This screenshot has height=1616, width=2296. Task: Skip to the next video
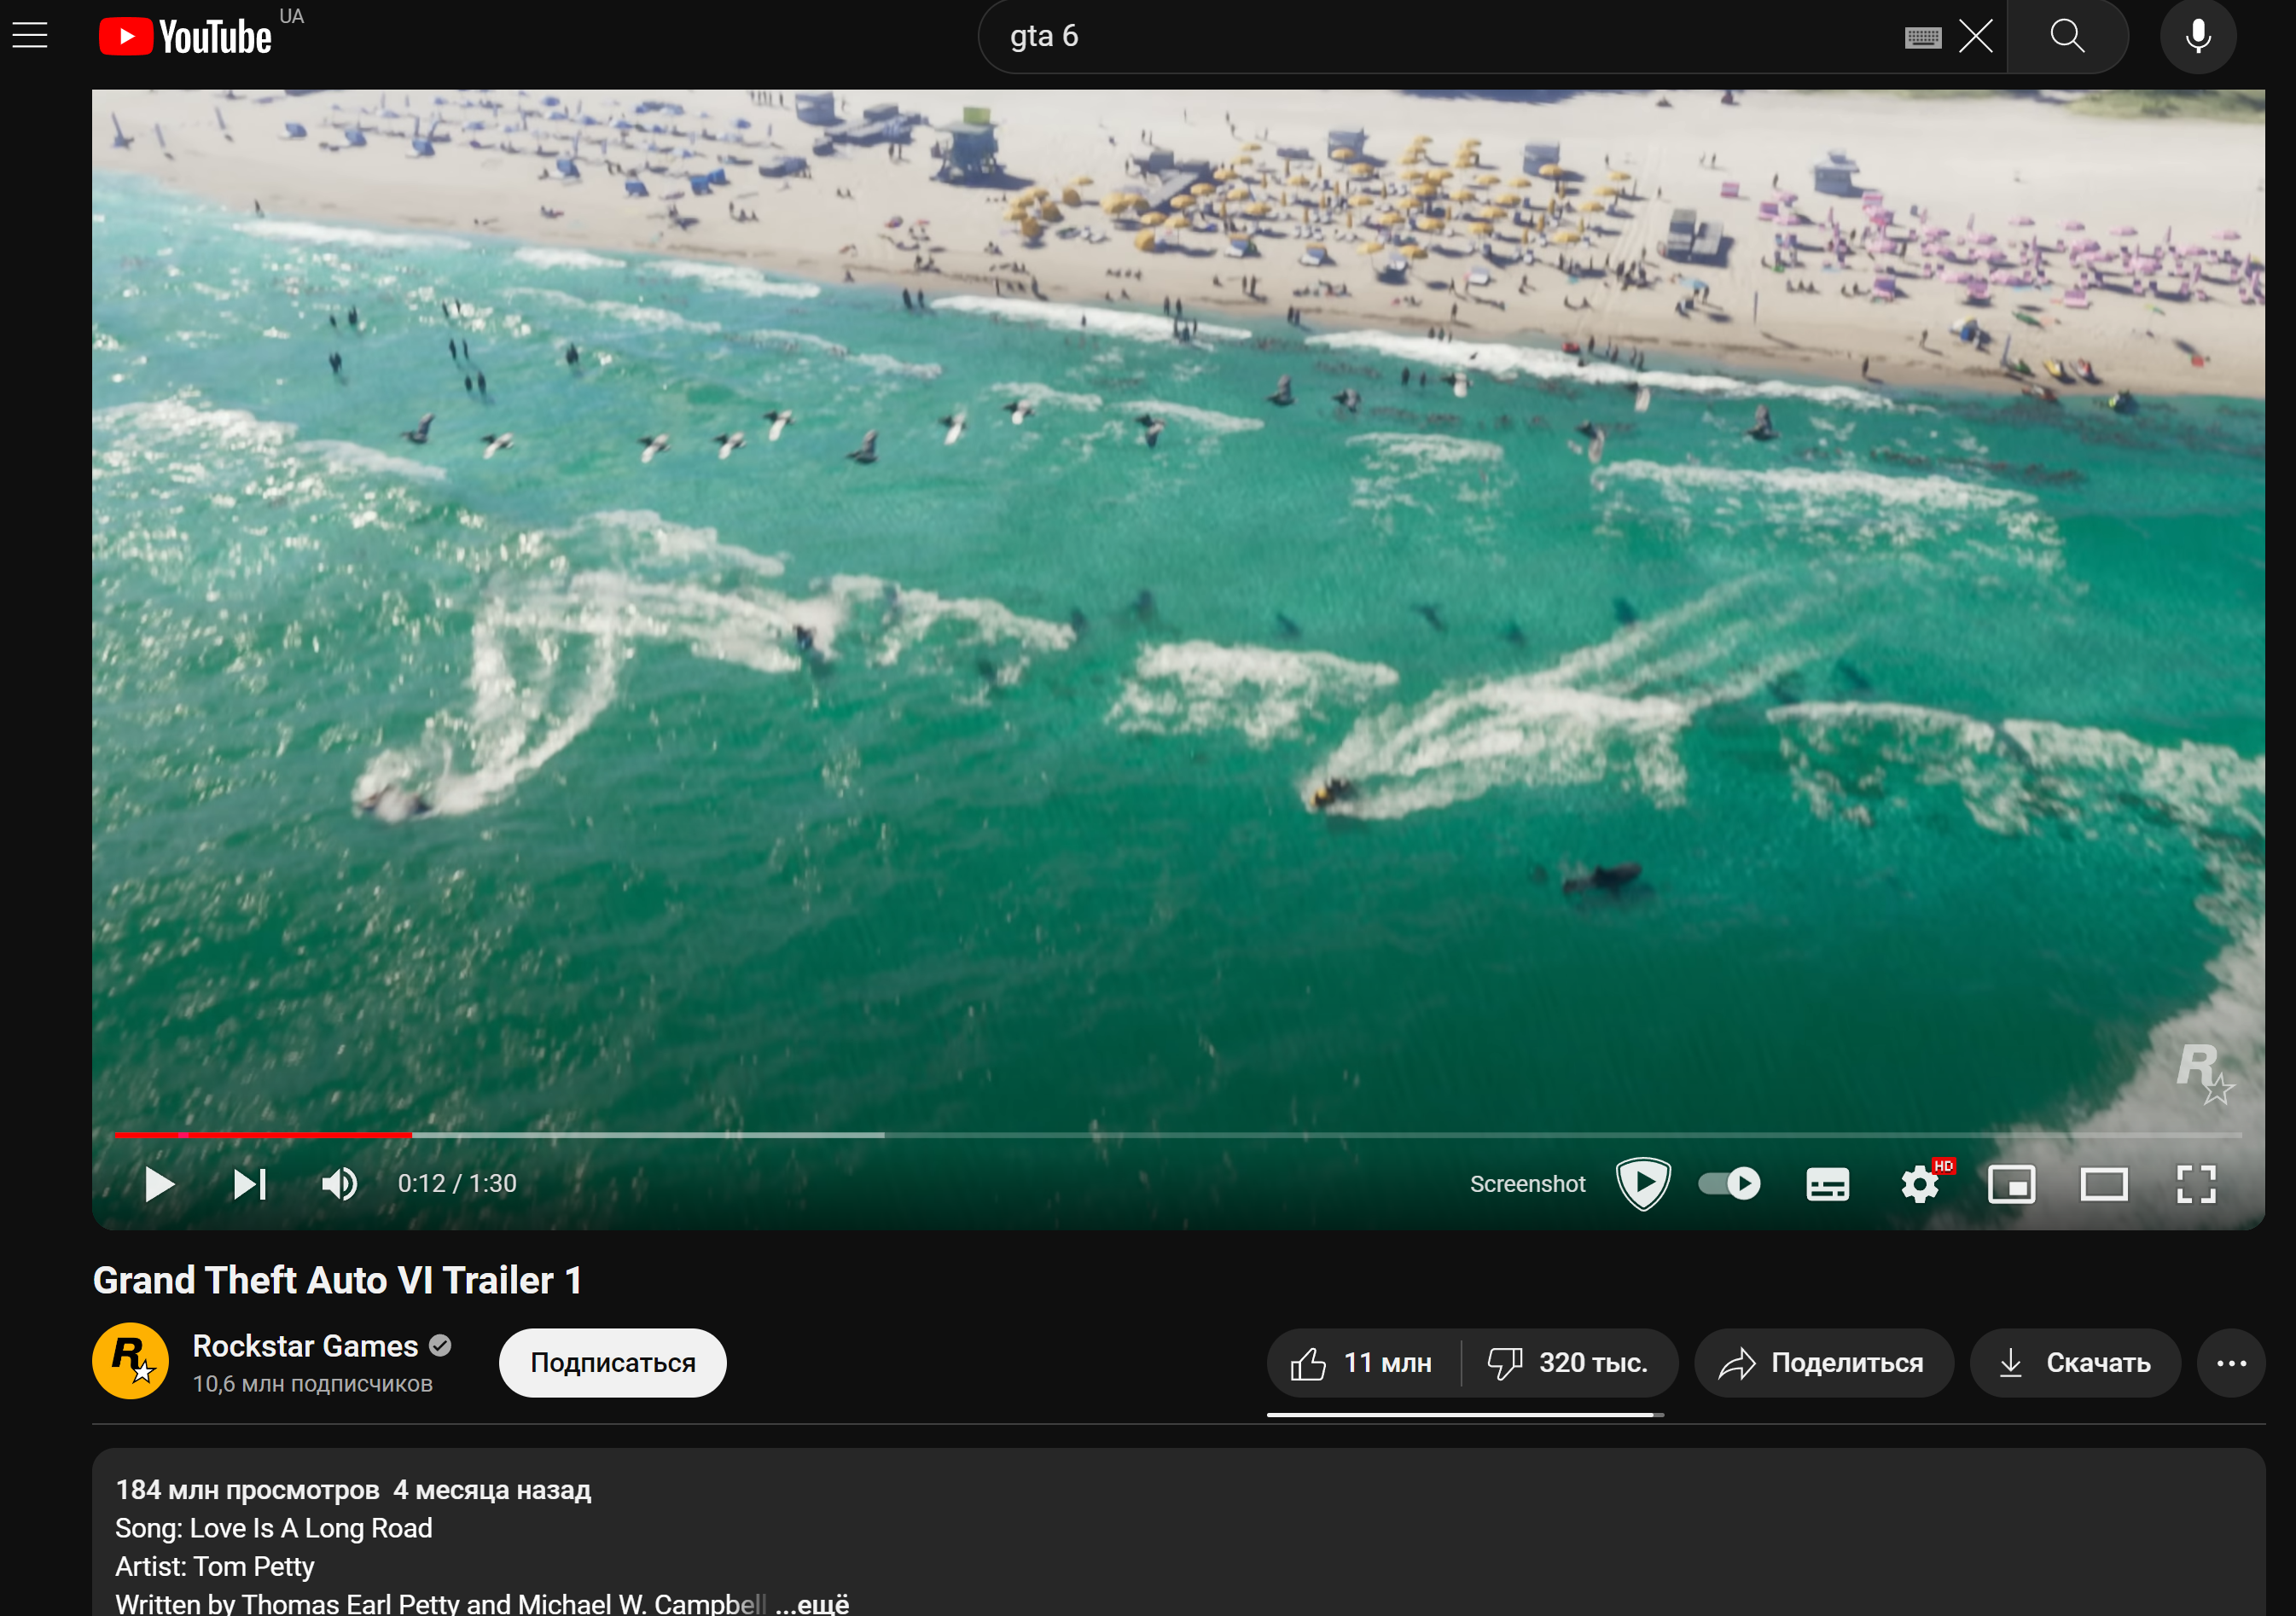(x=249, y=1184)
